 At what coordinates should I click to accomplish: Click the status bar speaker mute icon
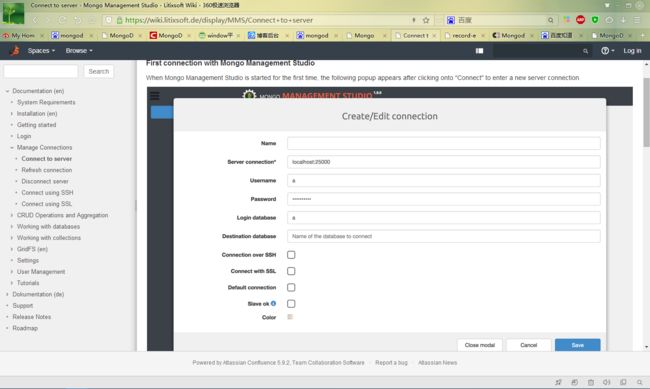[x=607, y=382]
